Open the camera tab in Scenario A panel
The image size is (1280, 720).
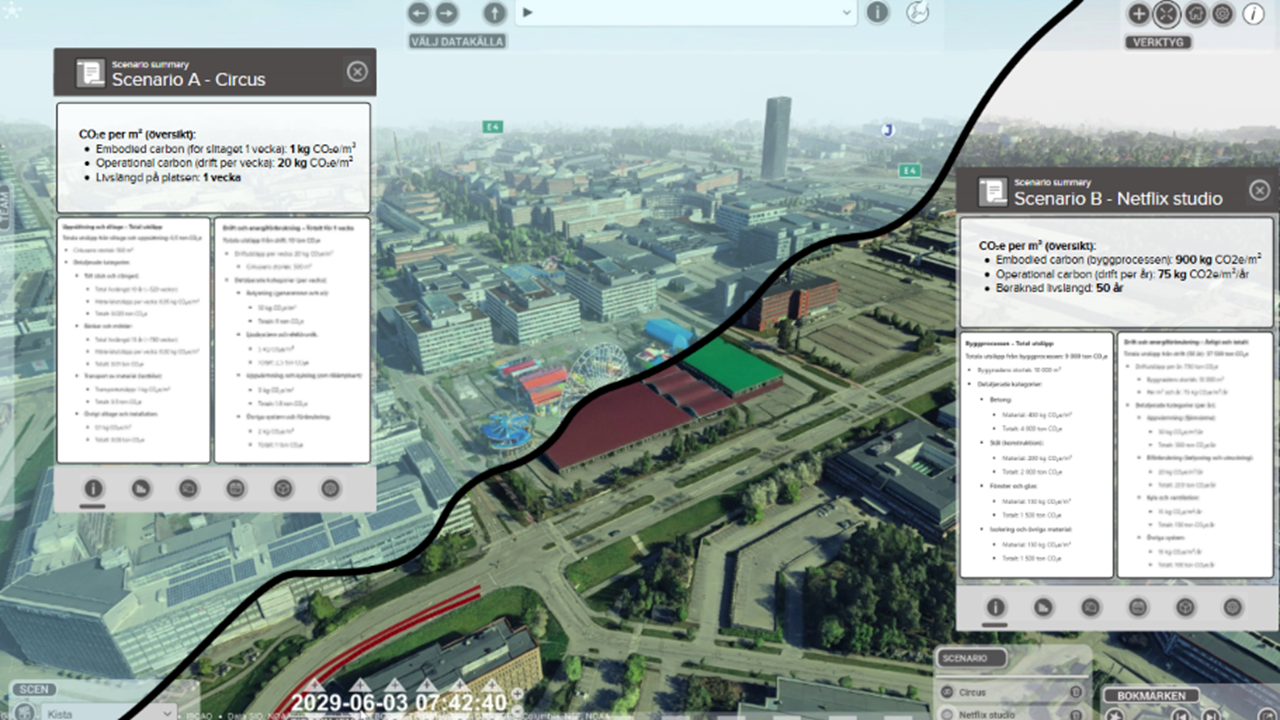point(188,489)
